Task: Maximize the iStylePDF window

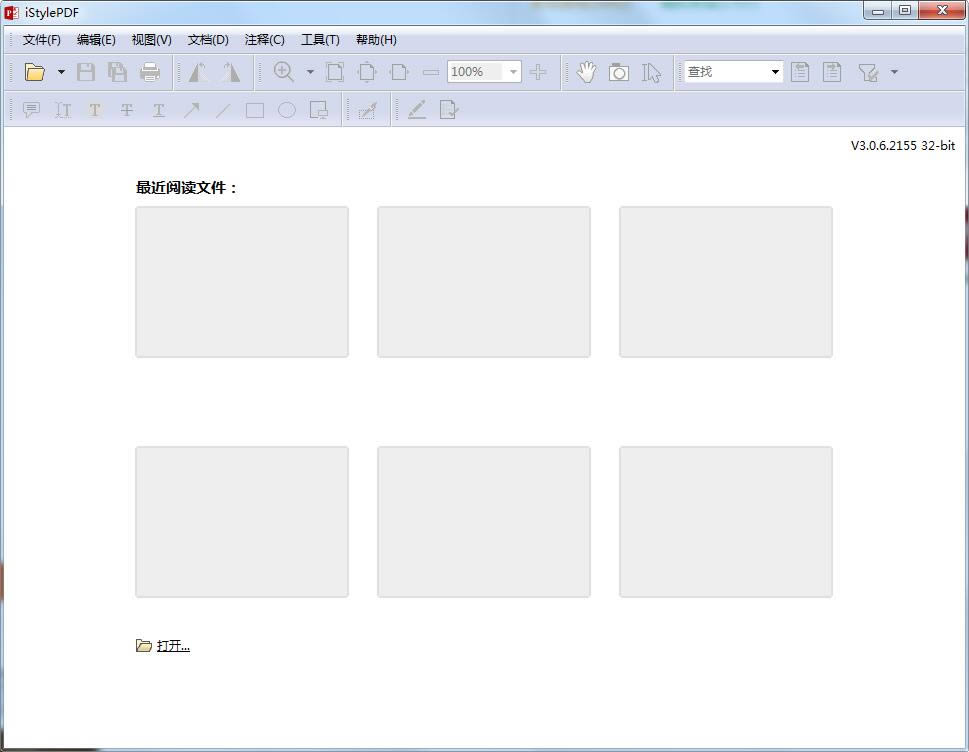Action: [x=905, y=11]
